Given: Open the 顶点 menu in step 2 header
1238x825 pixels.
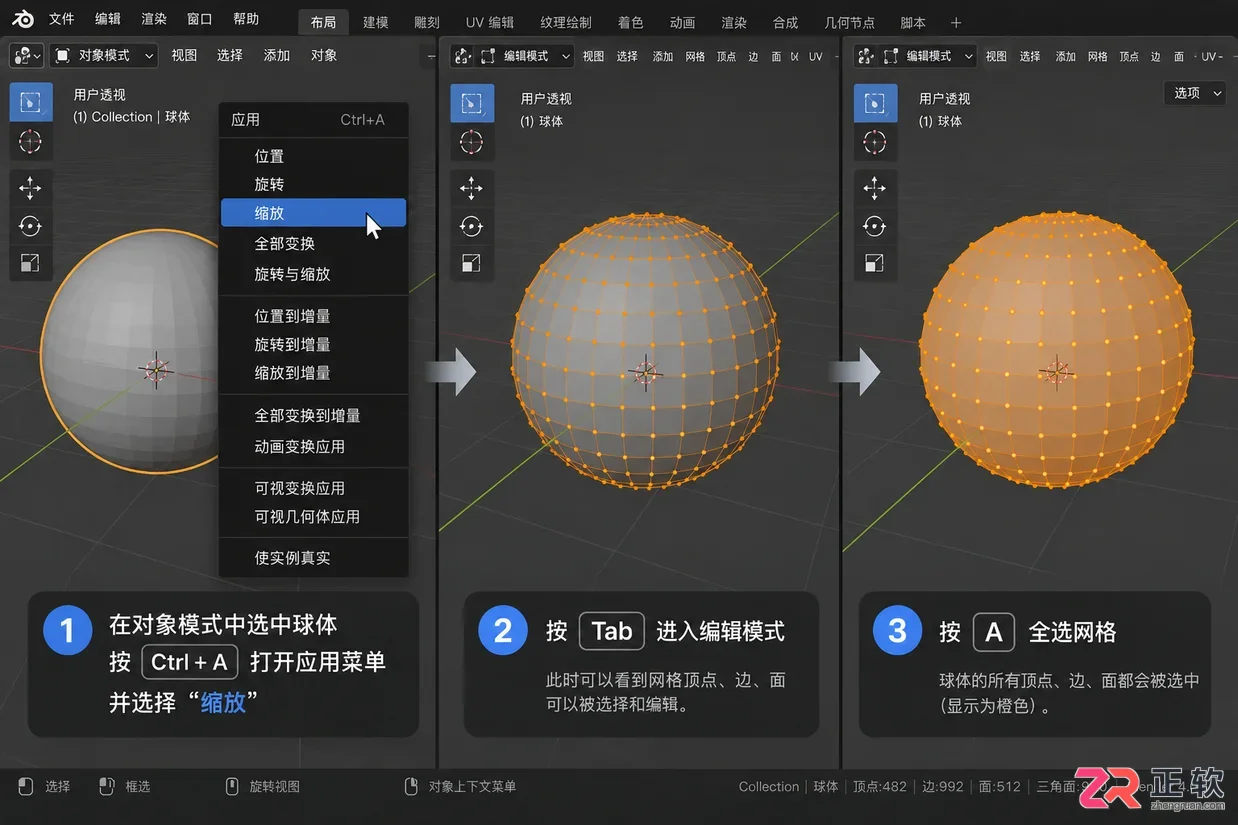Looking at the screenshot, I should point(726,56).
